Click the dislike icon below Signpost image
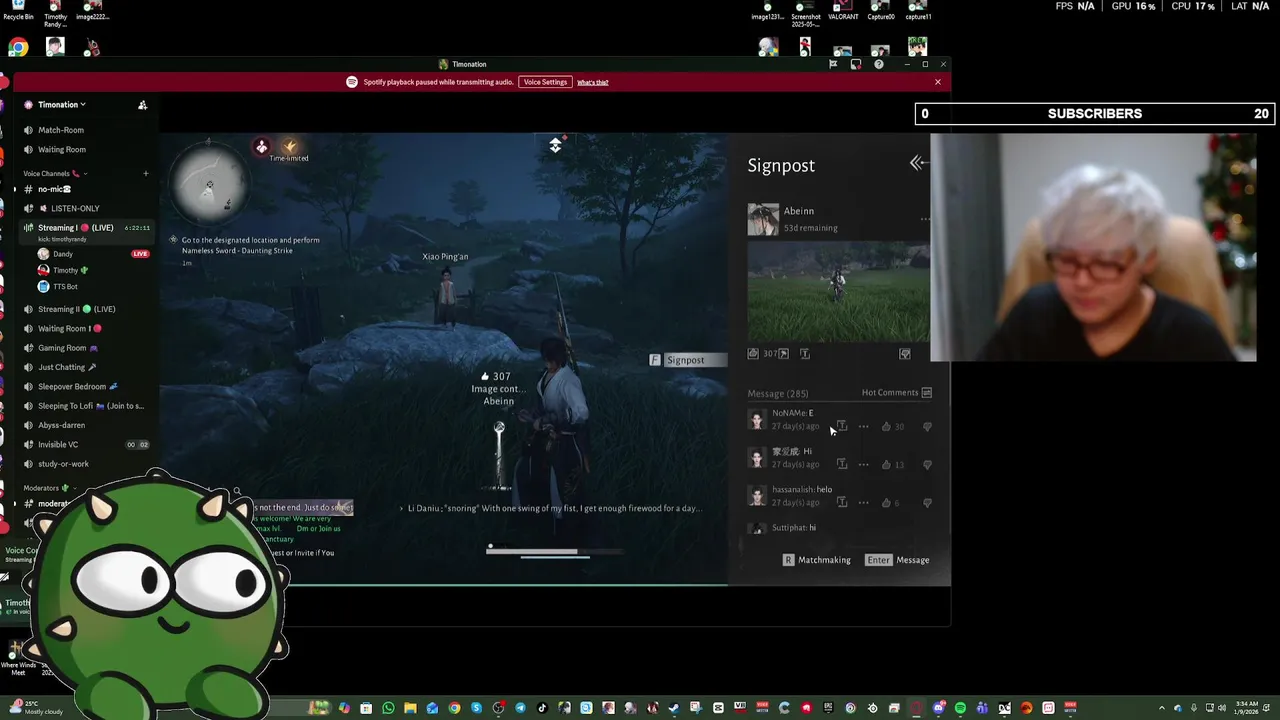The height and width of the screenshot is (720, 1280). point(905,354)
